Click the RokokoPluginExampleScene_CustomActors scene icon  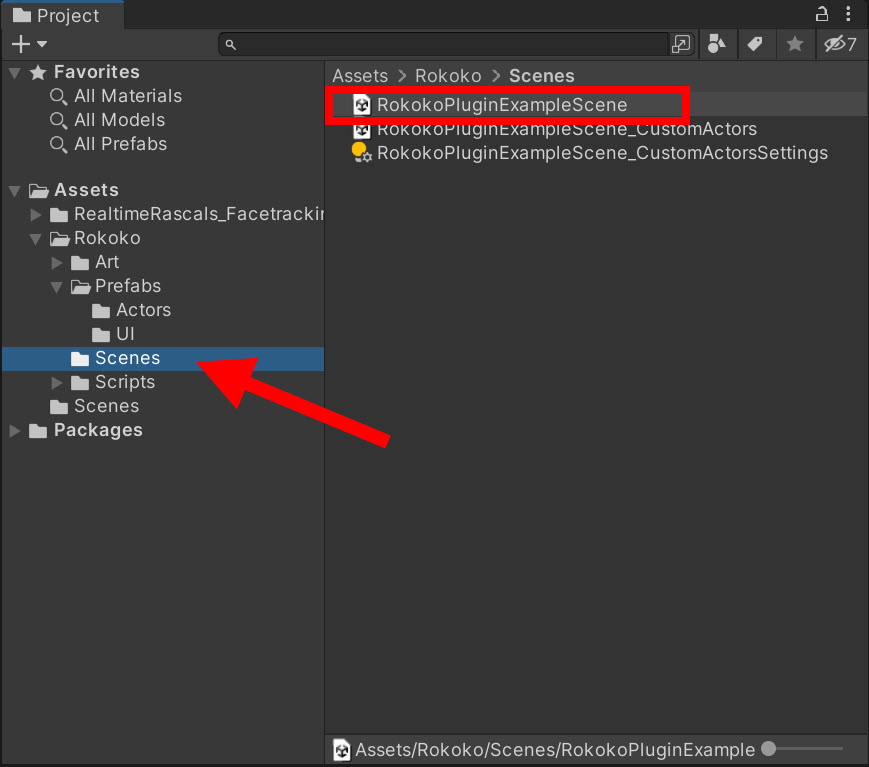[x=362, y=130]
